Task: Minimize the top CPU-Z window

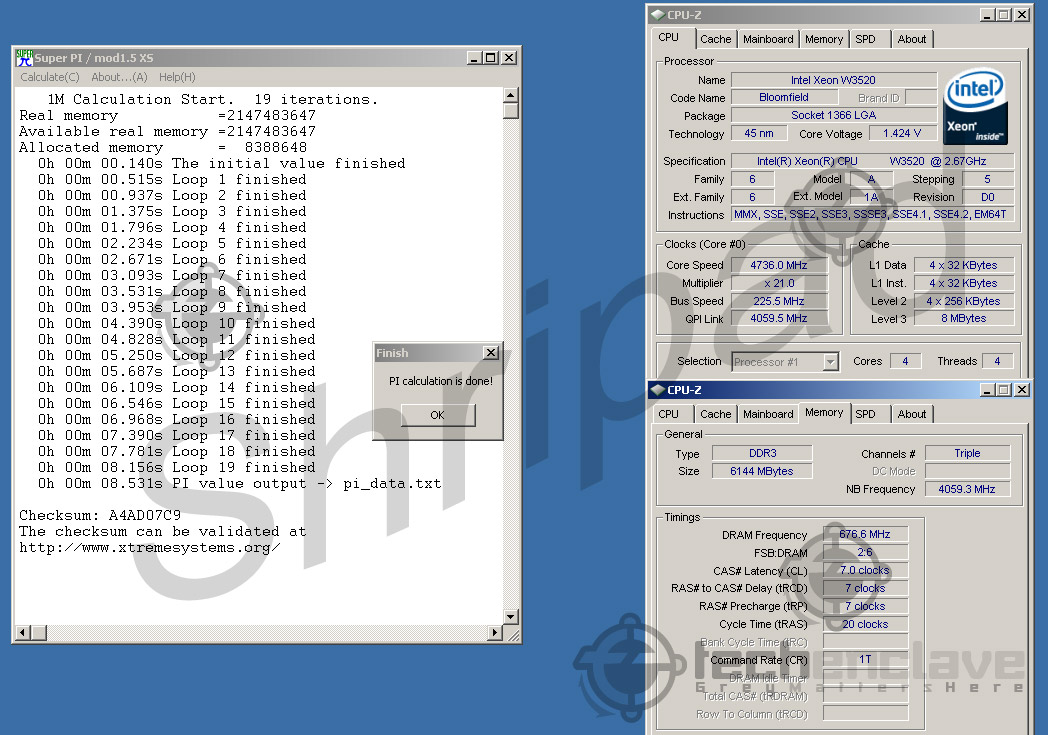Action: (987, 15)
